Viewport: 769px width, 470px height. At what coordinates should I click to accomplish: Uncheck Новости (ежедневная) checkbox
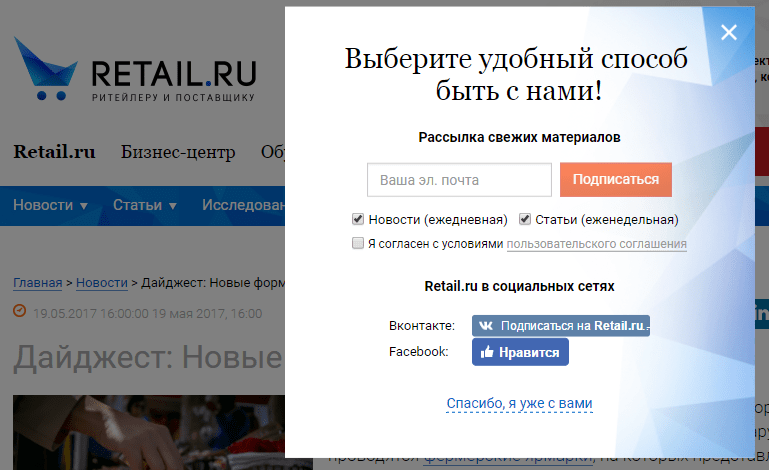358,219
